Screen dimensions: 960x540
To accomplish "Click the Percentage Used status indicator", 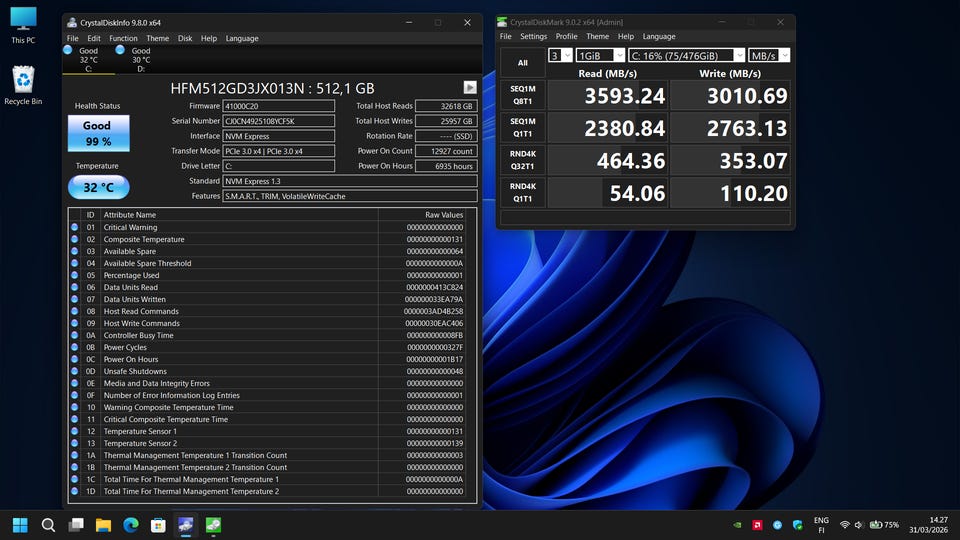I will coord(74,275).
